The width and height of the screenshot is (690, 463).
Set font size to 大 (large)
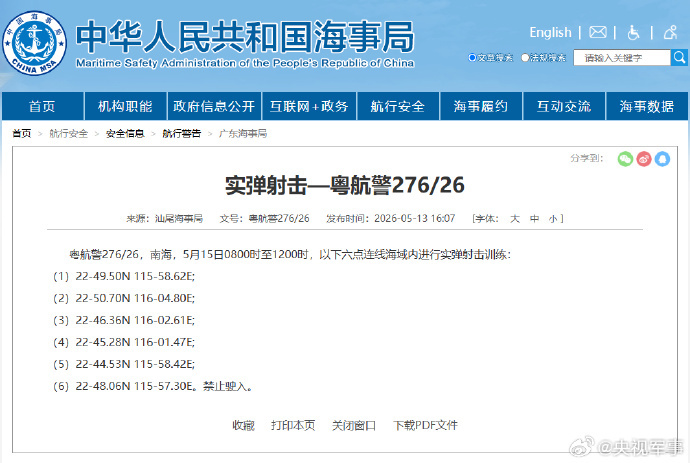(x=515, y=219)
